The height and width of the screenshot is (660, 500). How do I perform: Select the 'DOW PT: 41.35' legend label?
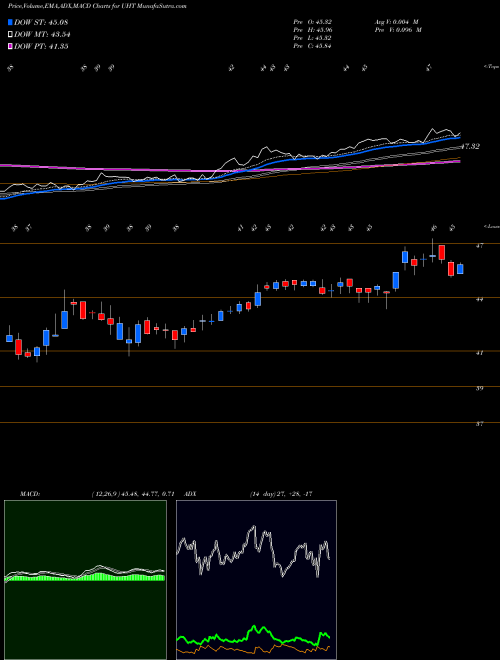click(41, 46)
